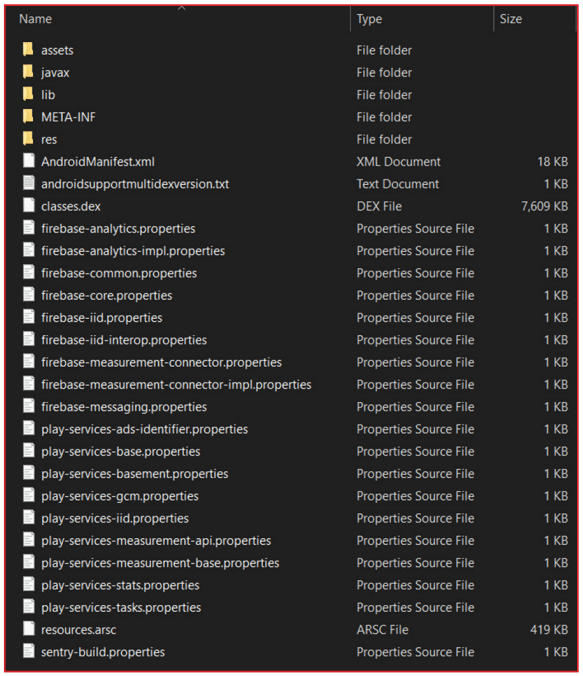Select the classes.dex file icon

(28, 205)
